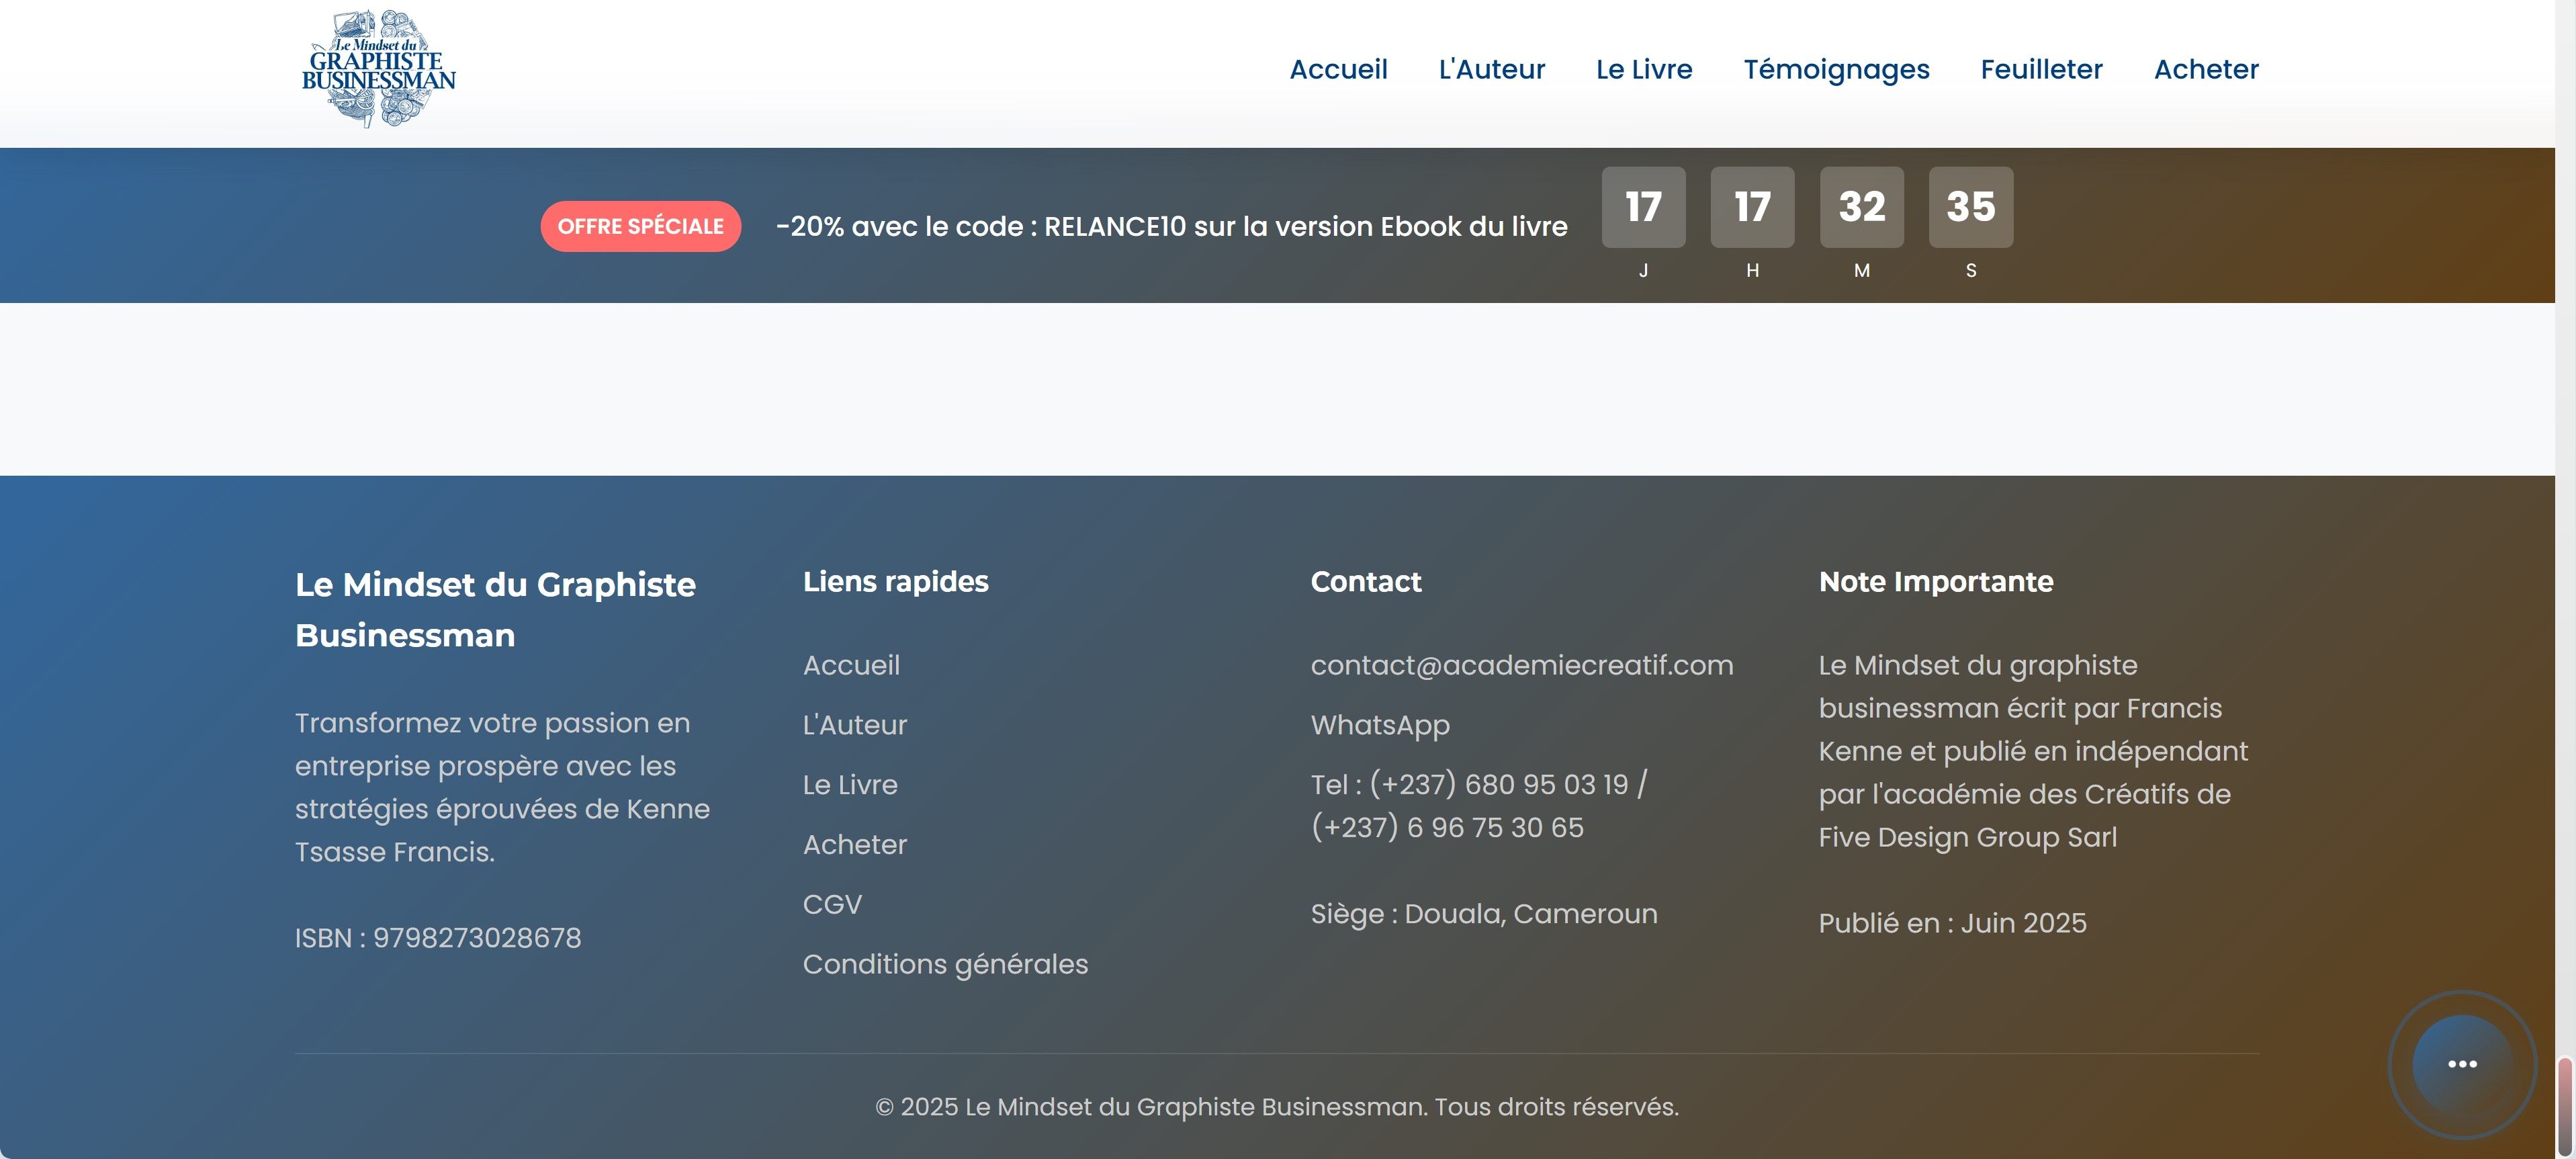
Task: Open the WhatsApp contact link
Action: [x=1380, y=725]
